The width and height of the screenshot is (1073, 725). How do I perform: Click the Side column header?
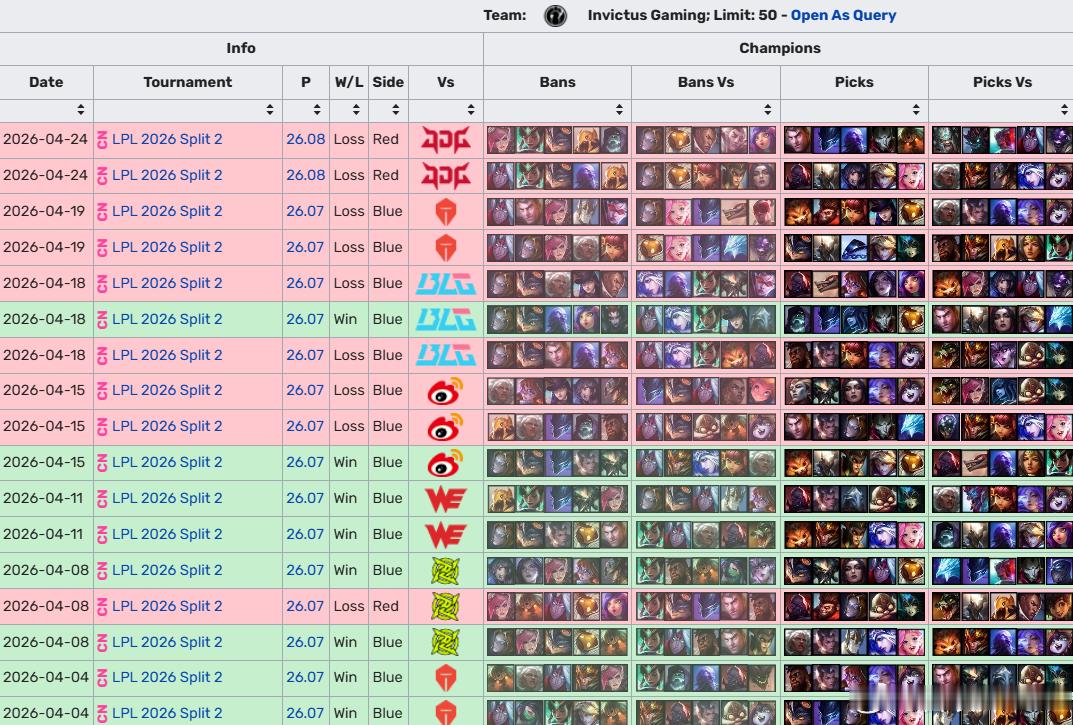point(388,82)
